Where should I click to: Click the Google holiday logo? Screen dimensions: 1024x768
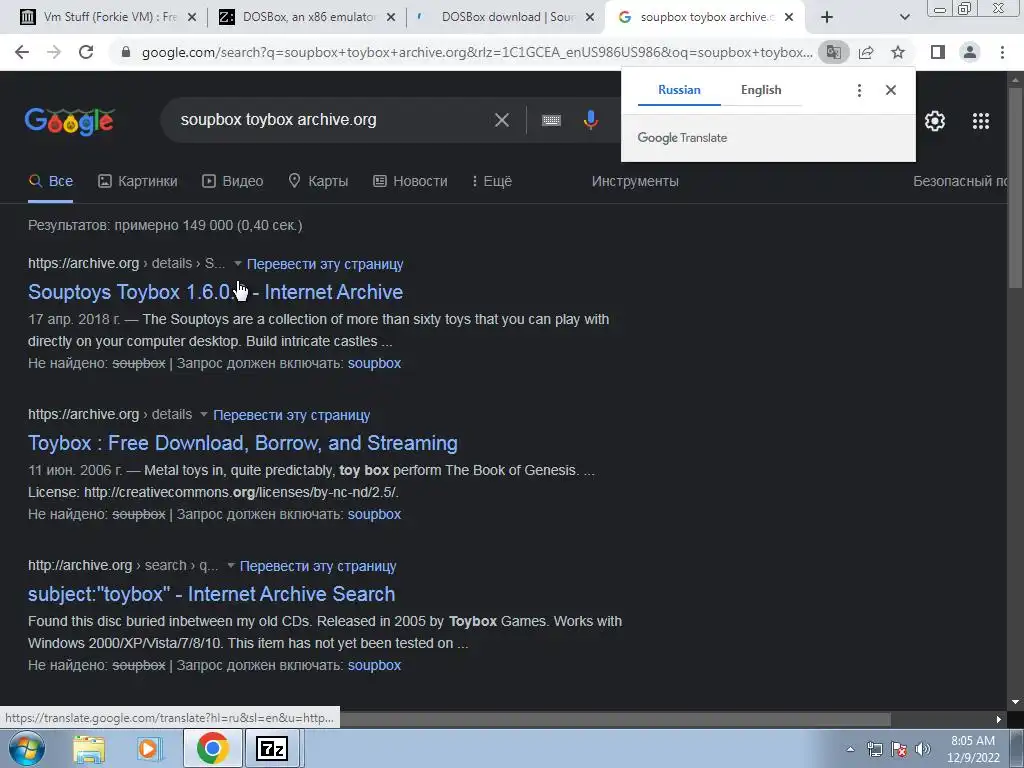70,121
